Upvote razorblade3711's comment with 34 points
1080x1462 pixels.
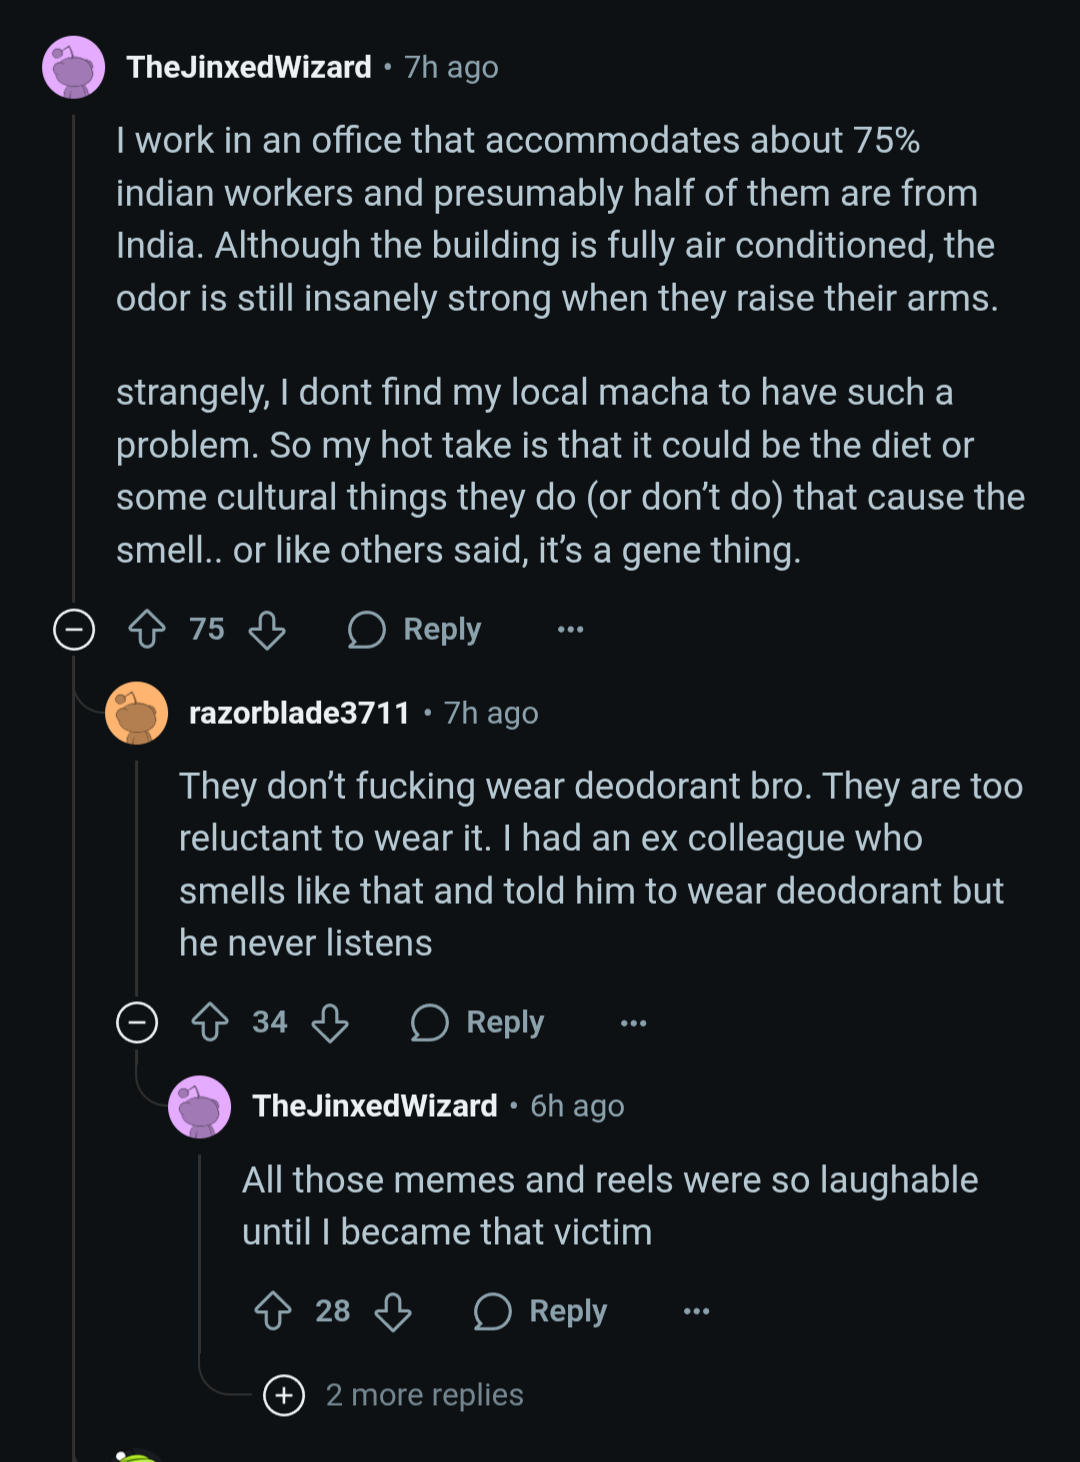point(210,1022)
